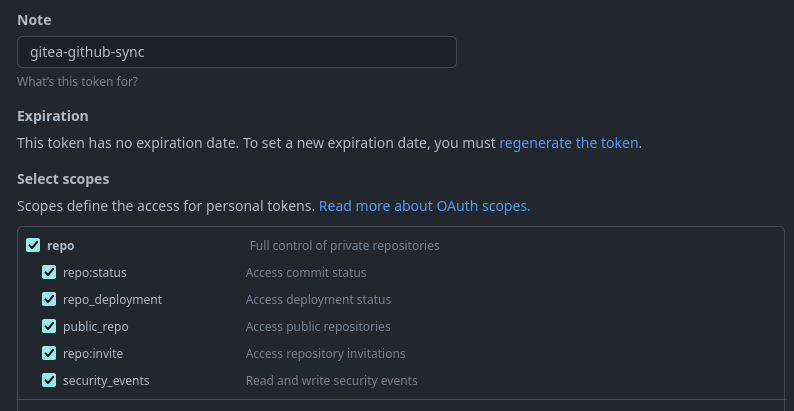
Task: Click the repo_deployment scope label text
Action: coord(112,299)
